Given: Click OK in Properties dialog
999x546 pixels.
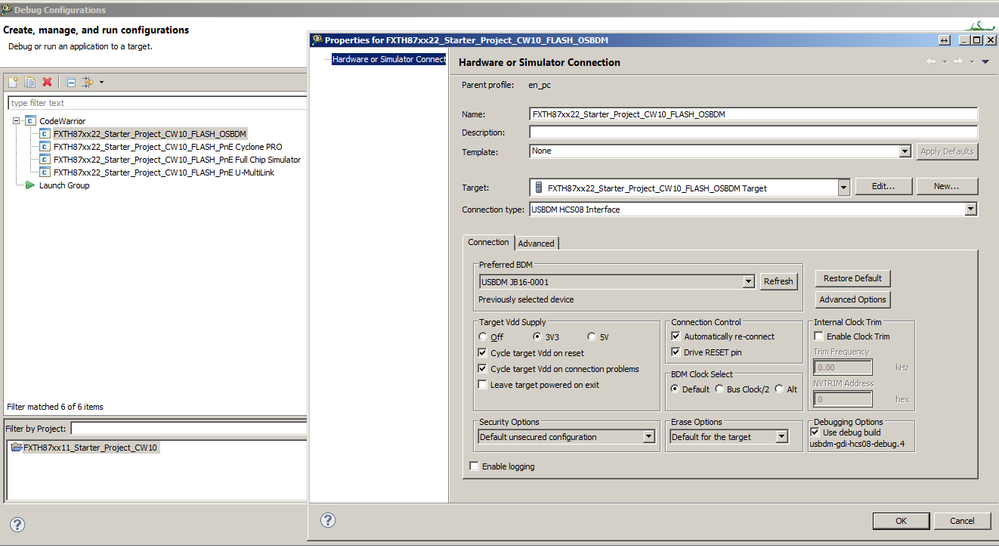Looking at the screenshot, I should [901, 521].
